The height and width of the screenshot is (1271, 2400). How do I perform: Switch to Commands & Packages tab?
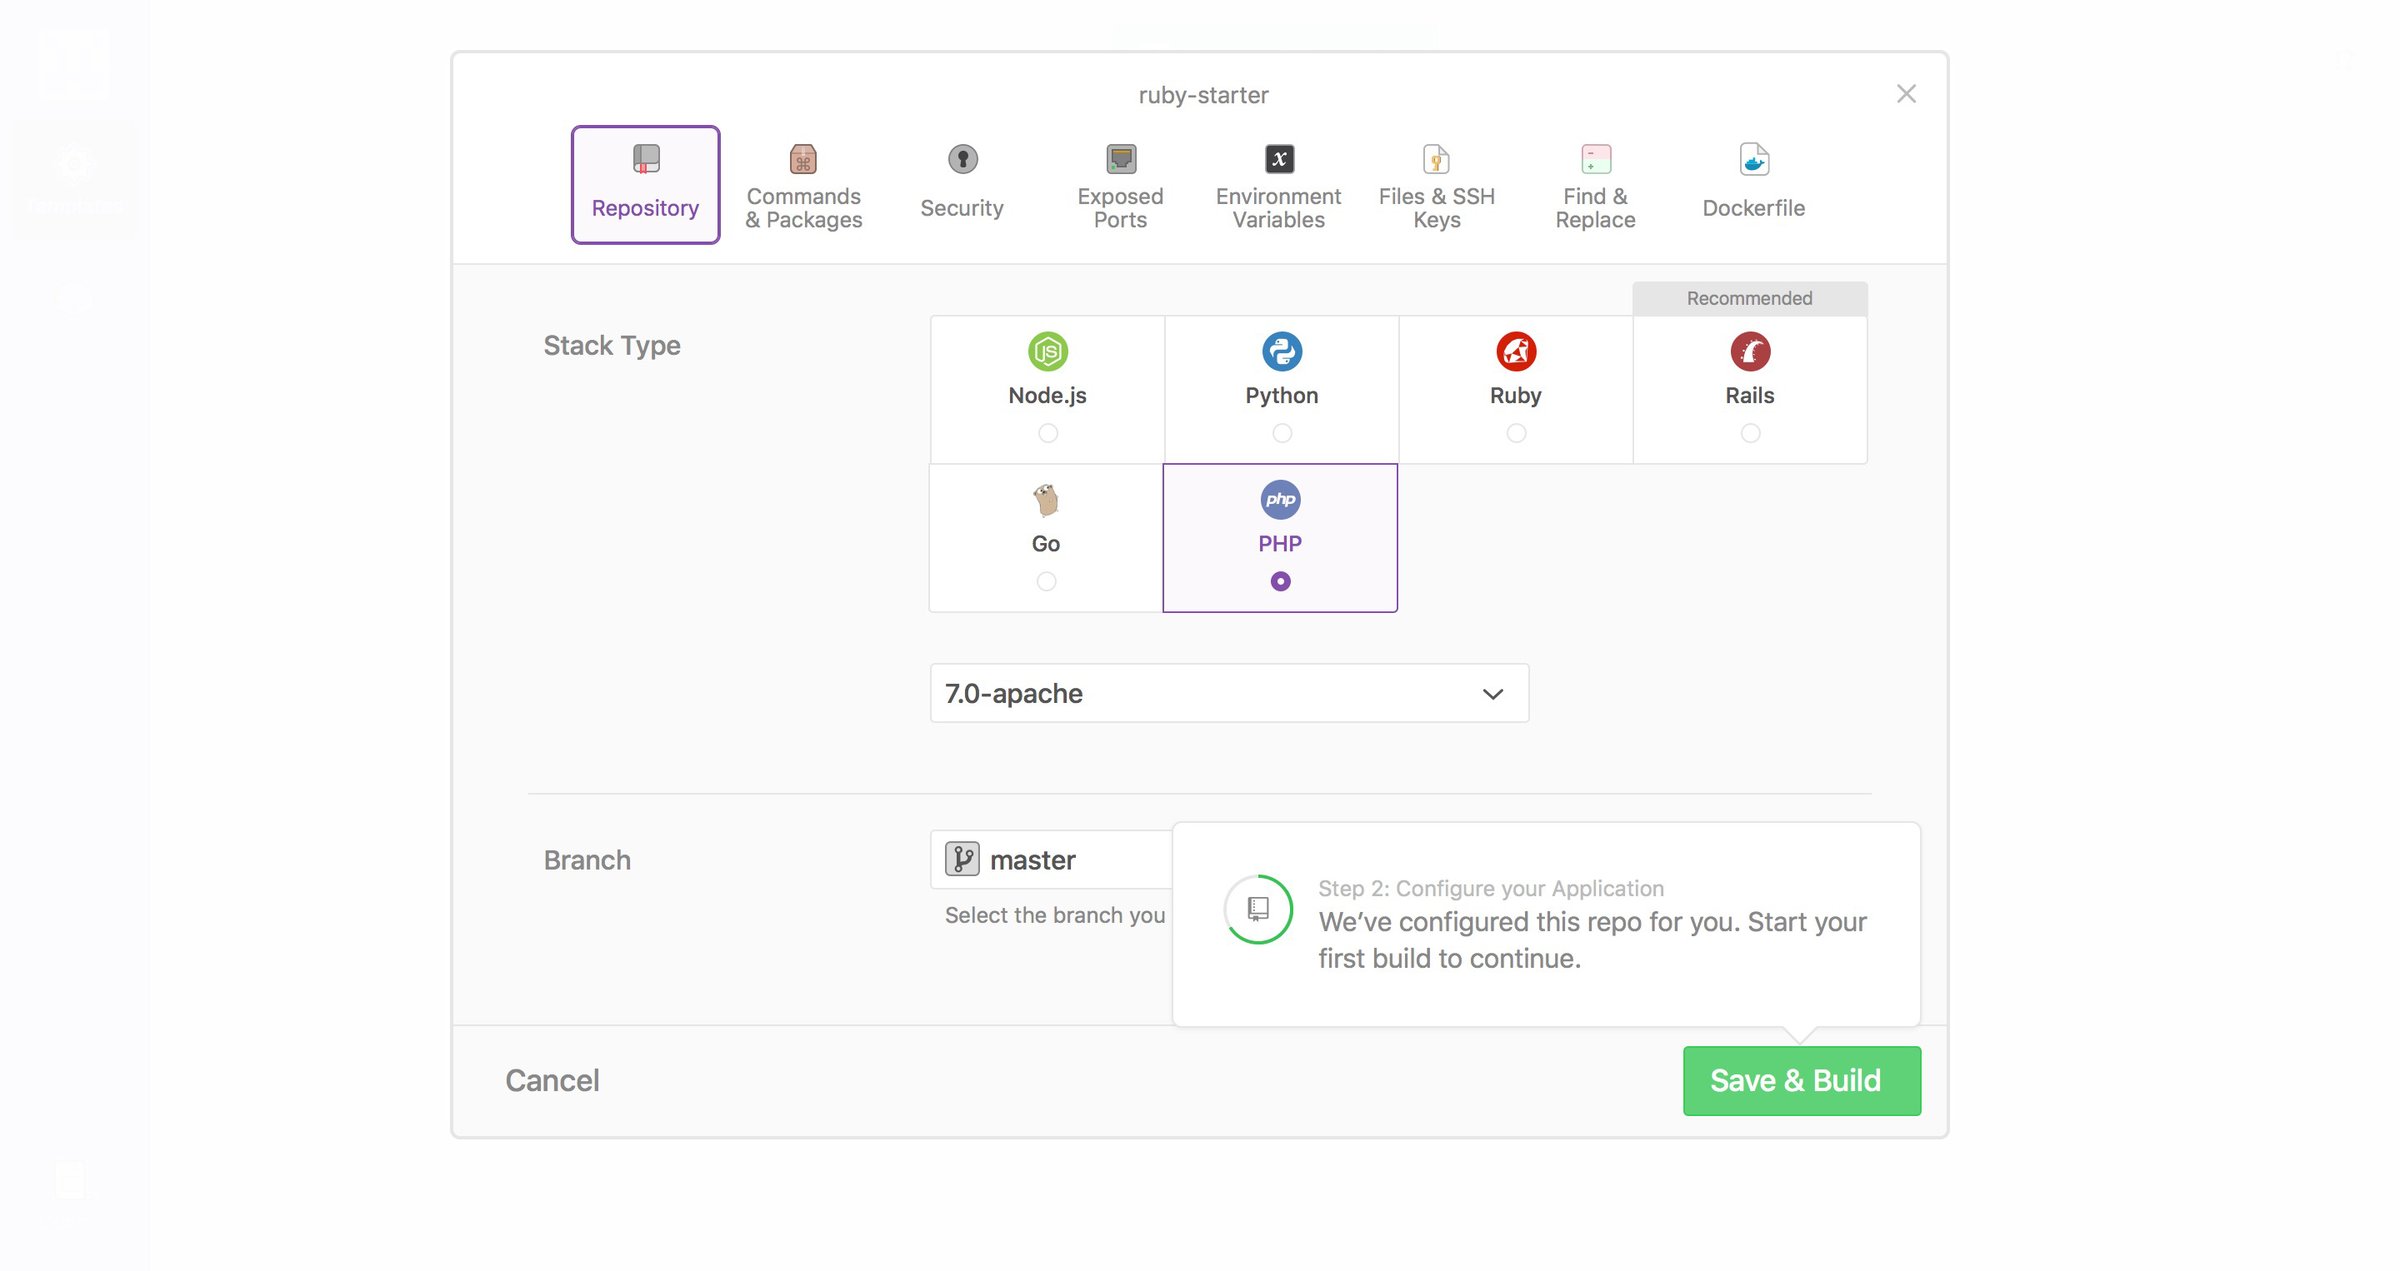click(x=804, y=185)
